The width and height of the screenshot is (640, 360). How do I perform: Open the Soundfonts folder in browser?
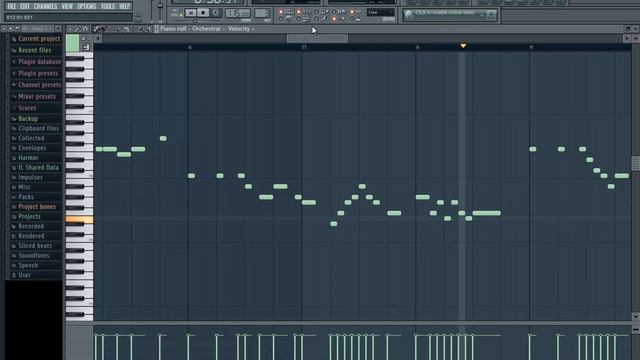click(x=33, y=256)
